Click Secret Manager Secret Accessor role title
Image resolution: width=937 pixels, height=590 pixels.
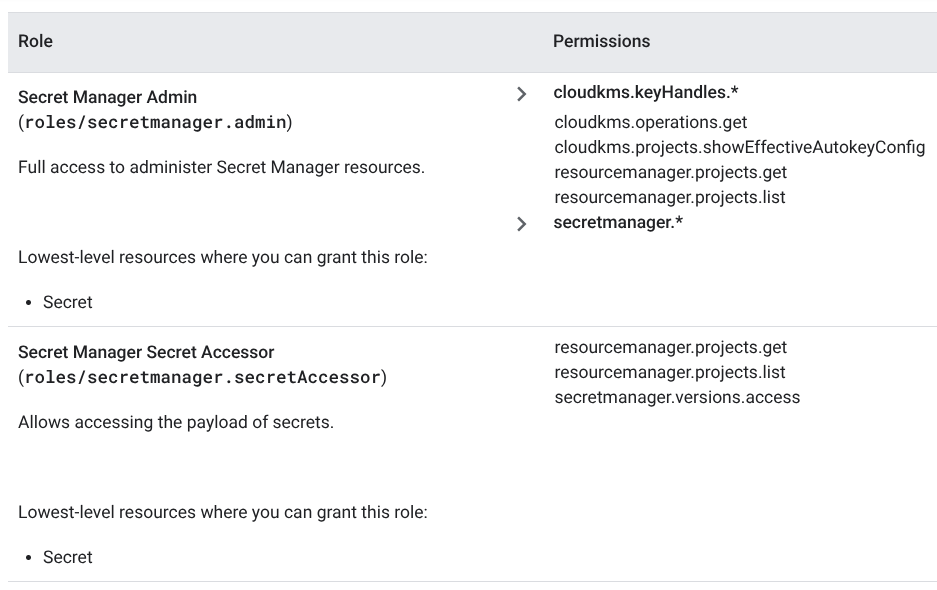click(146, 352)
